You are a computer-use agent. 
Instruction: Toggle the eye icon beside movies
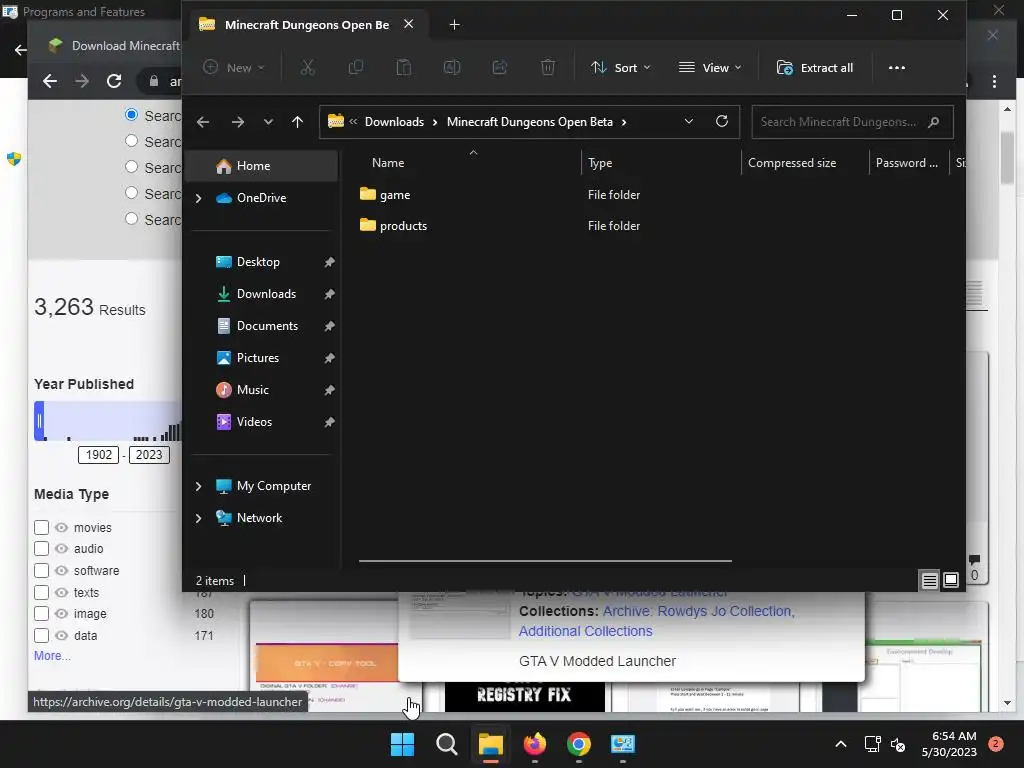tap(61, 527)
